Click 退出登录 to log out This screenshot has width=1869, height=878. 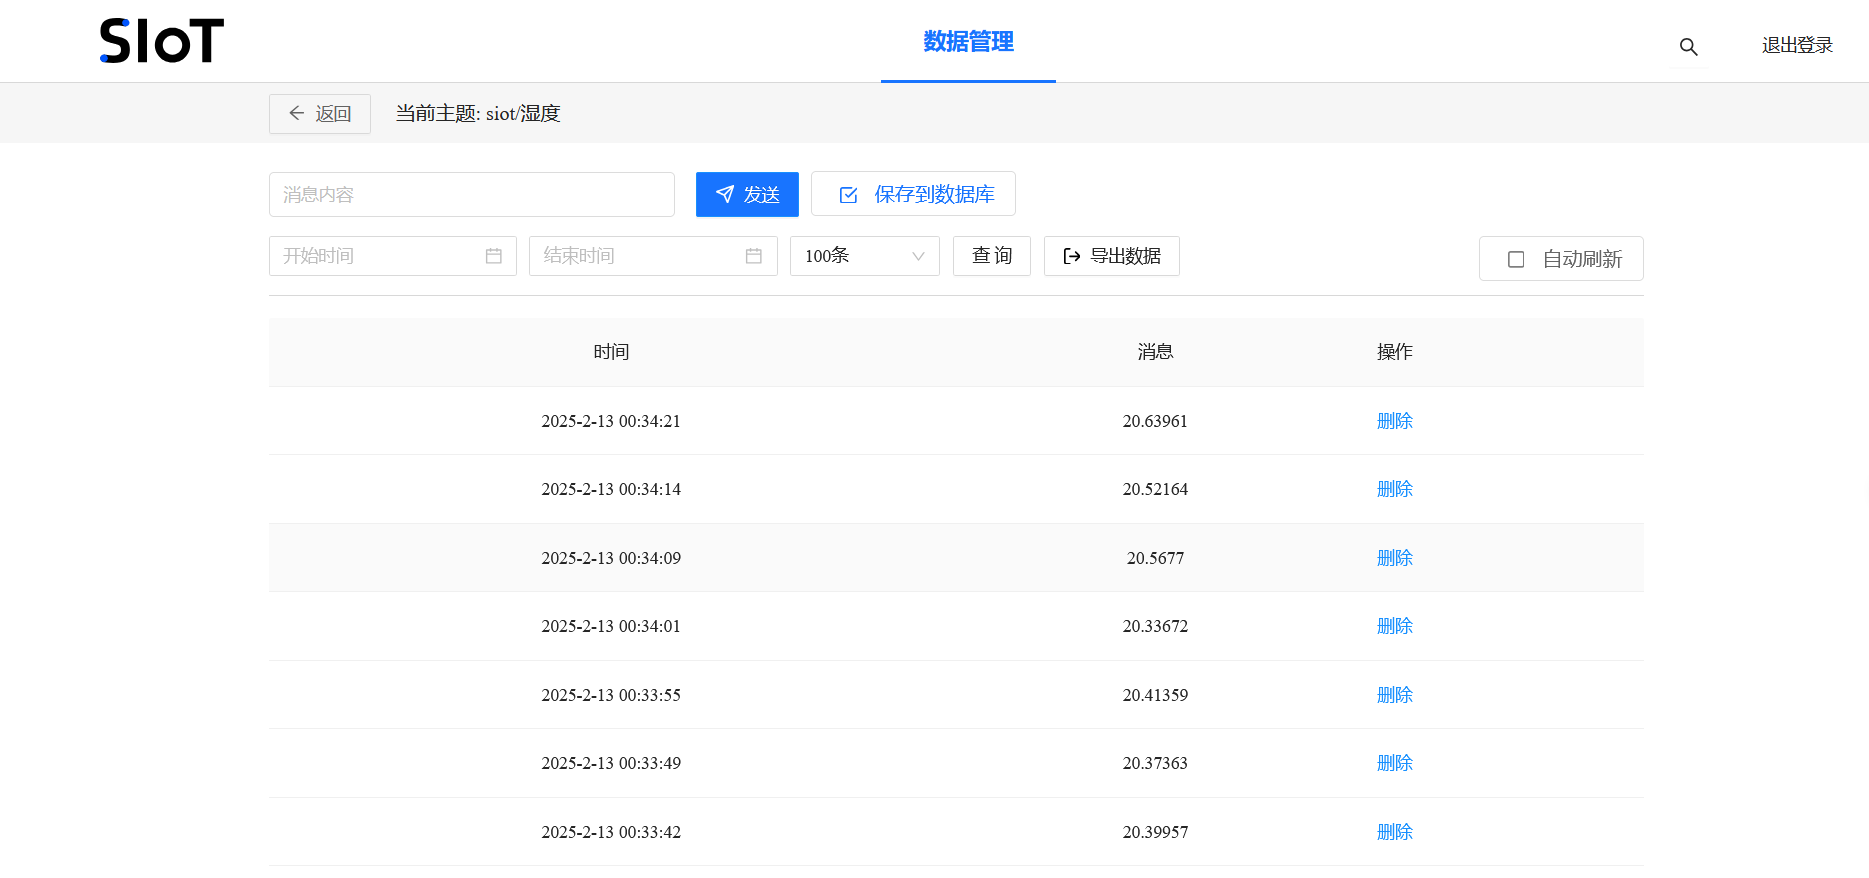pyautogui.click(x=1797, y=45)
